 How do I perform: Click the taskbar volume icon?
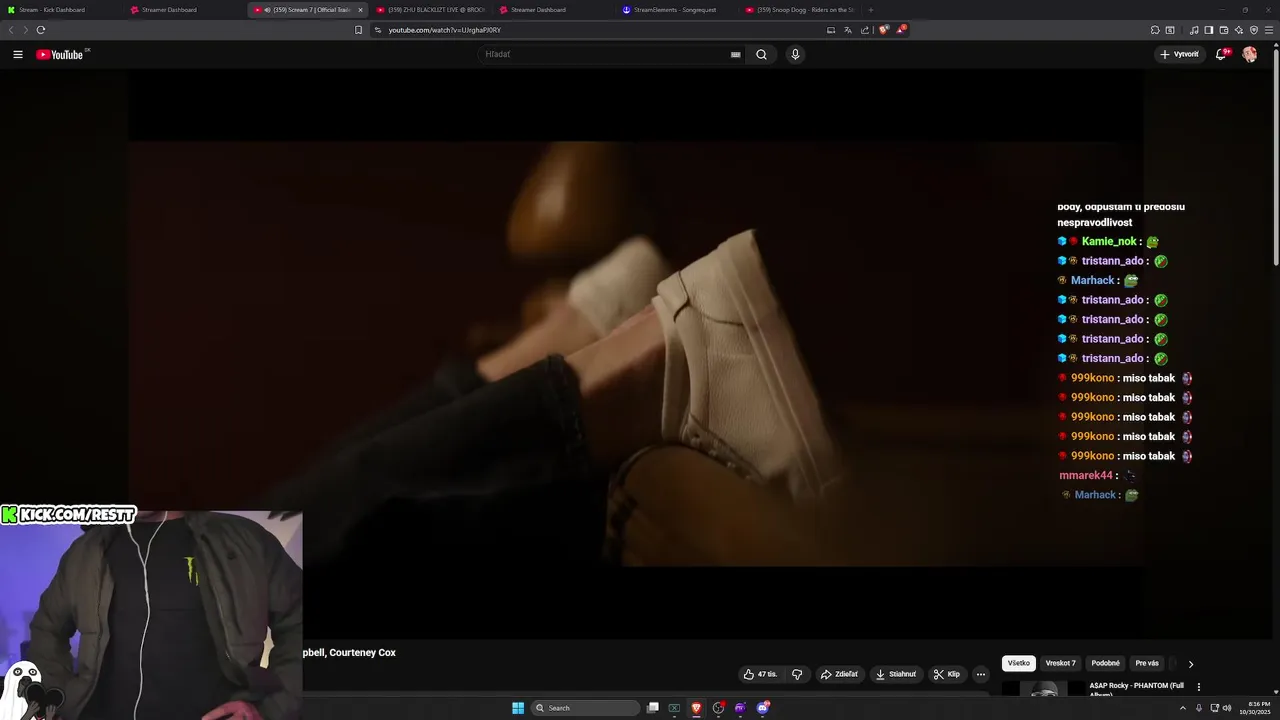1227,708
